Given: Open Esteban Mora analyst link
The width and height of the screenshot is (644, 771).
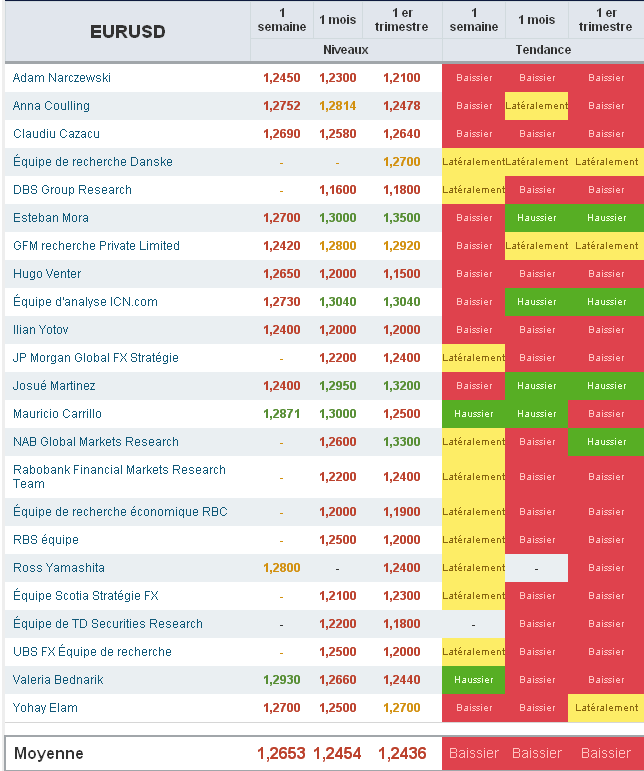Looking at the screenshot, I should click(51, 218).
